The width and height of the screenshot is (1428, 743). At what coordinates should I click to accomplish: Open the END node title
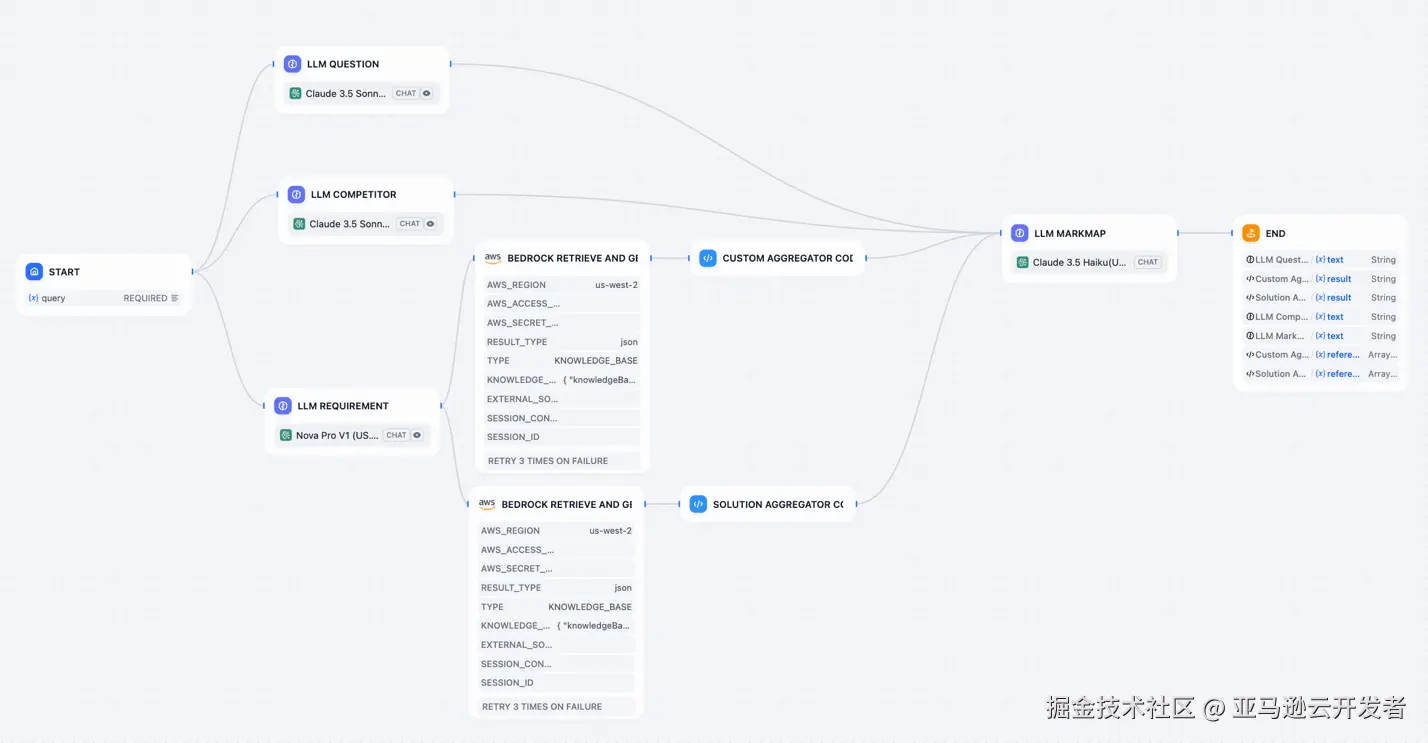(x=1276, y=233)
